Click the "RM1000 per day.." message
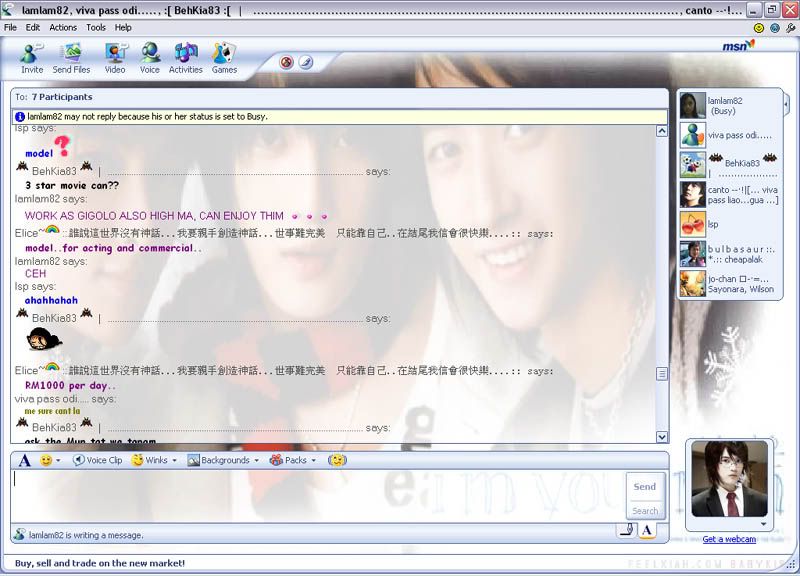 (x=70, y=386)
